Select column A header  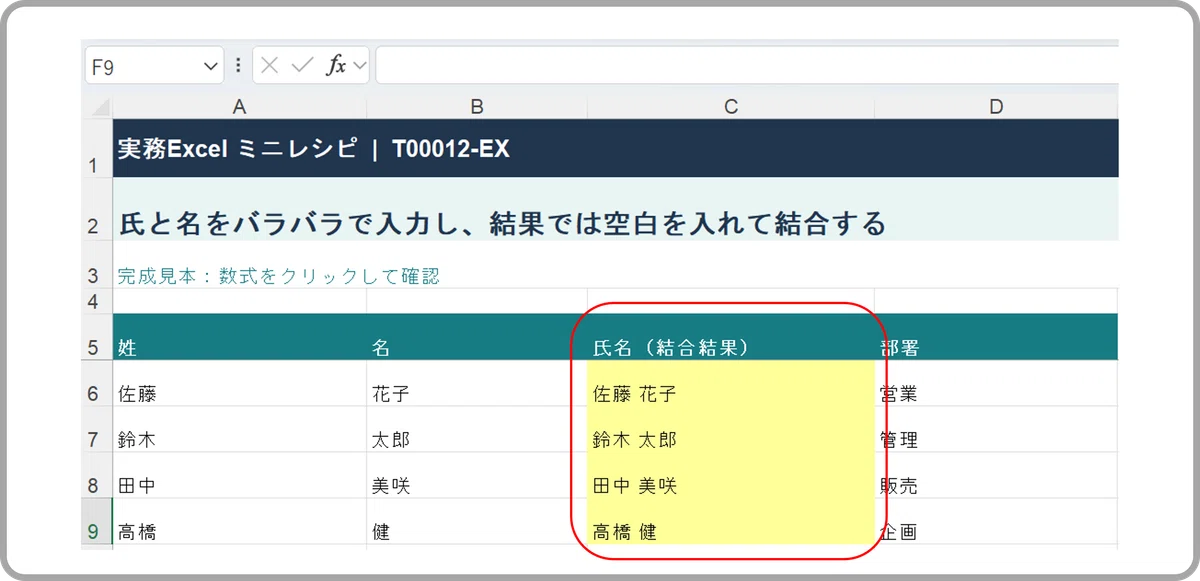pos(239,107)
